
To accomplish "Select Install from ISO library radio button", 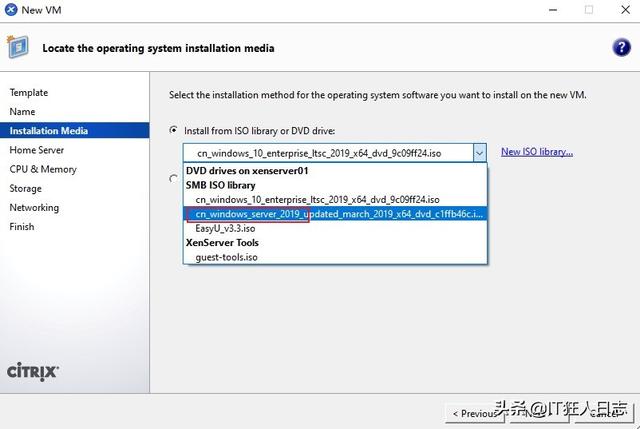I will [173, 130].
